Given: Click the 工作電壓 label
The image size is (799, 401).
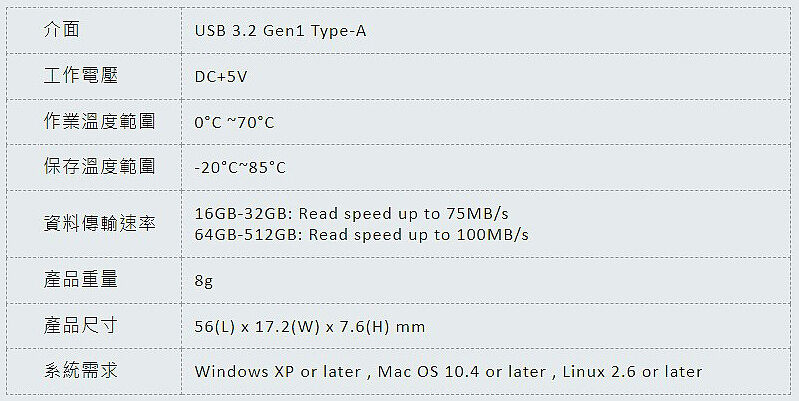Looking at the screenshot, I should [81, 75].
